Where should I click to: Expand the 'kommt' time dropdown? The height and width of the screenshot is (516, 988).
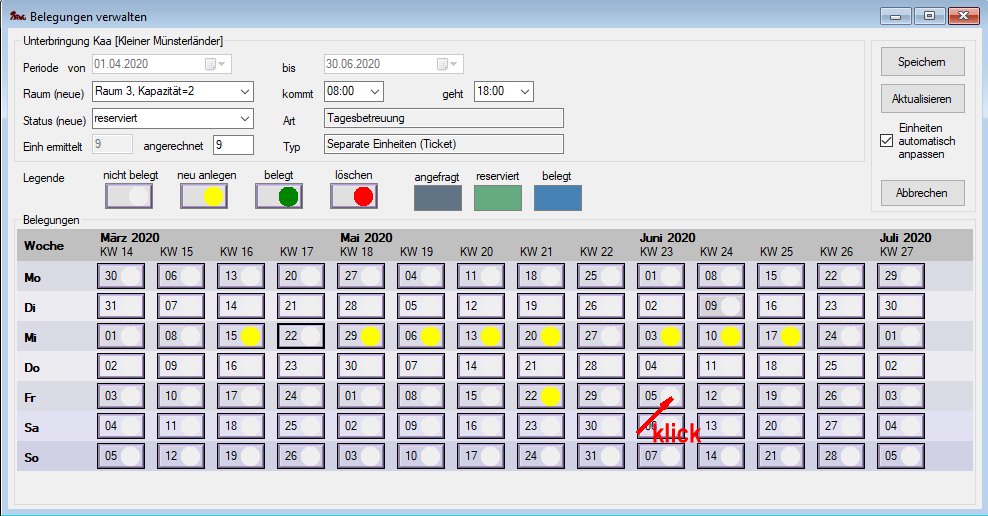click(375, 92)
